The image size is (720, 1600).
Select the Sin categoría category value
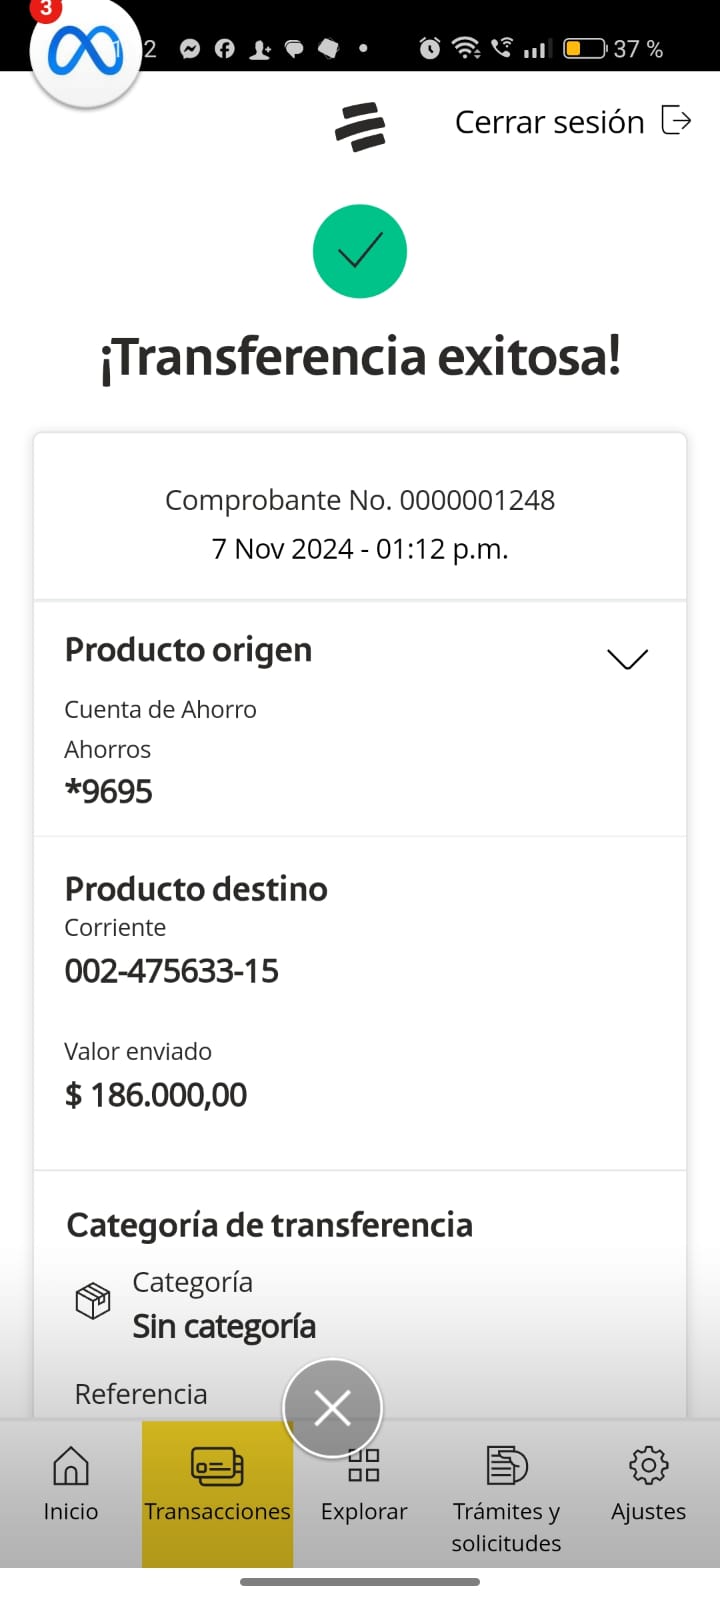pos(224,1326)
